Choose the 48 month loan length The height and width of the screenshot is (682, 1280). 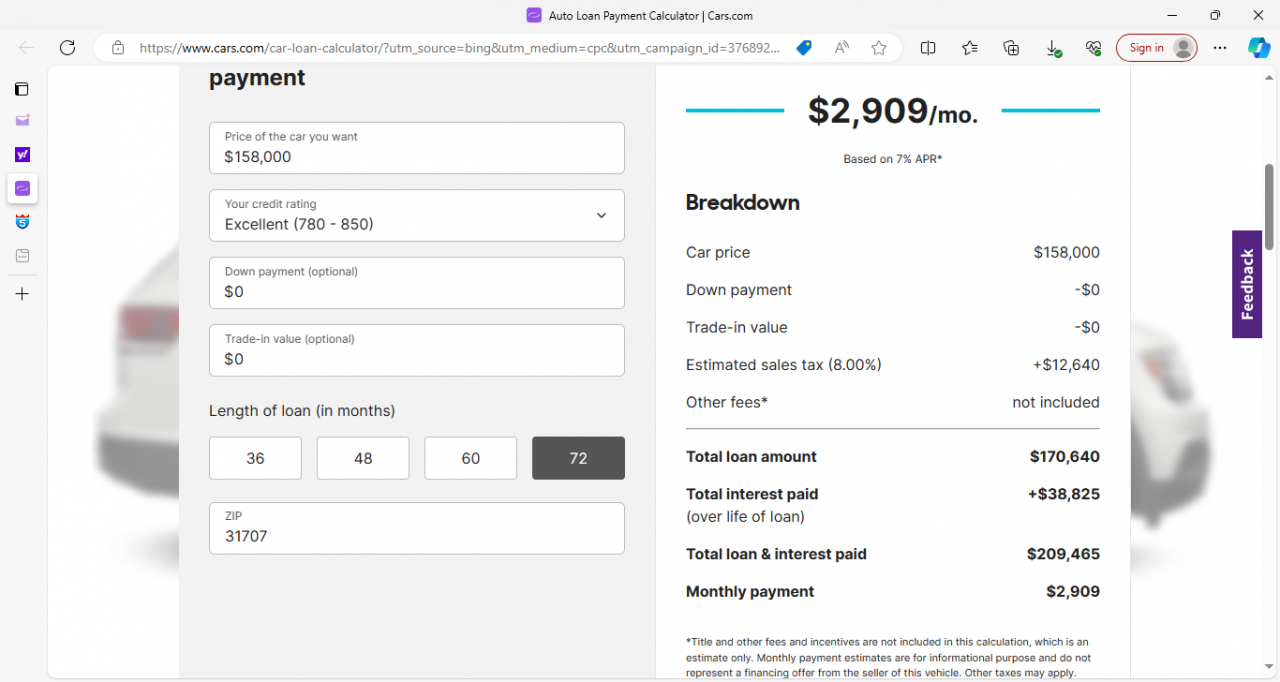point(363,458)
